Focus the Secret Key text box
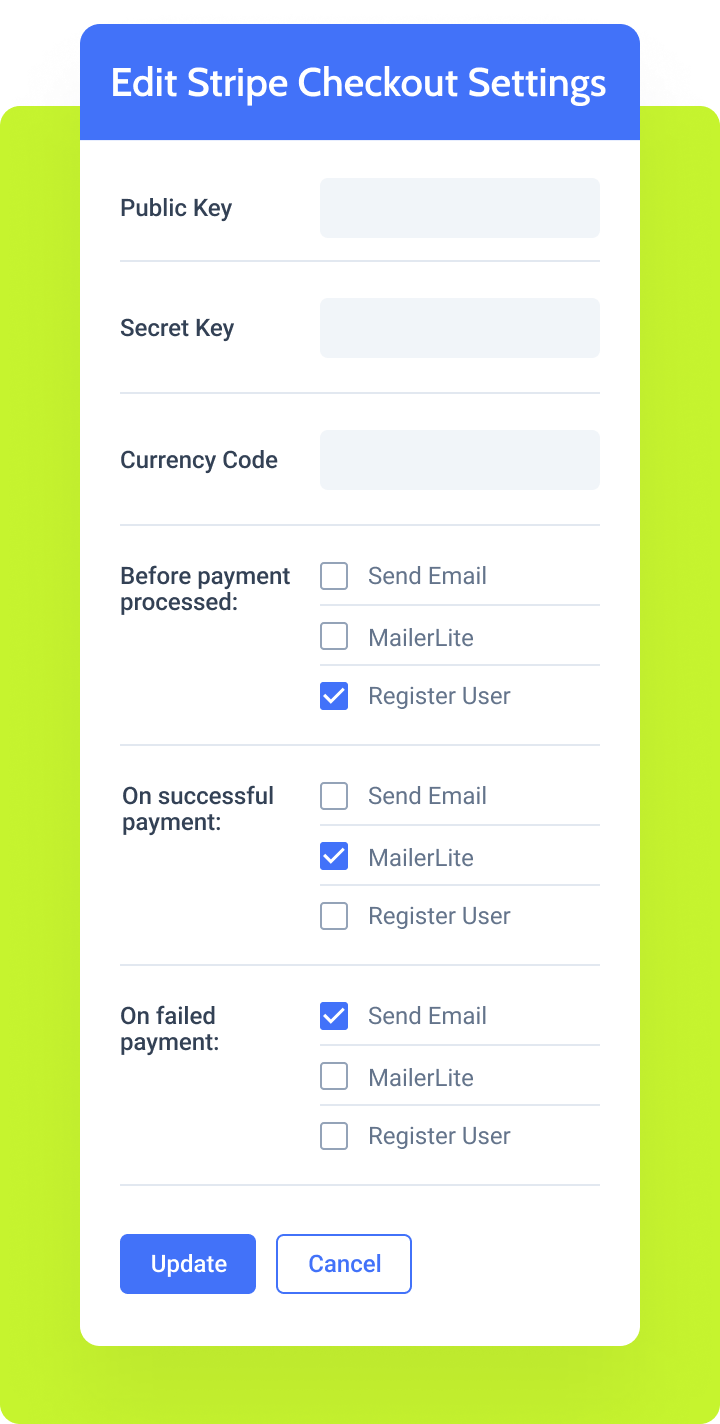The width and height of the screenshot is (720, 1424). 459,328
